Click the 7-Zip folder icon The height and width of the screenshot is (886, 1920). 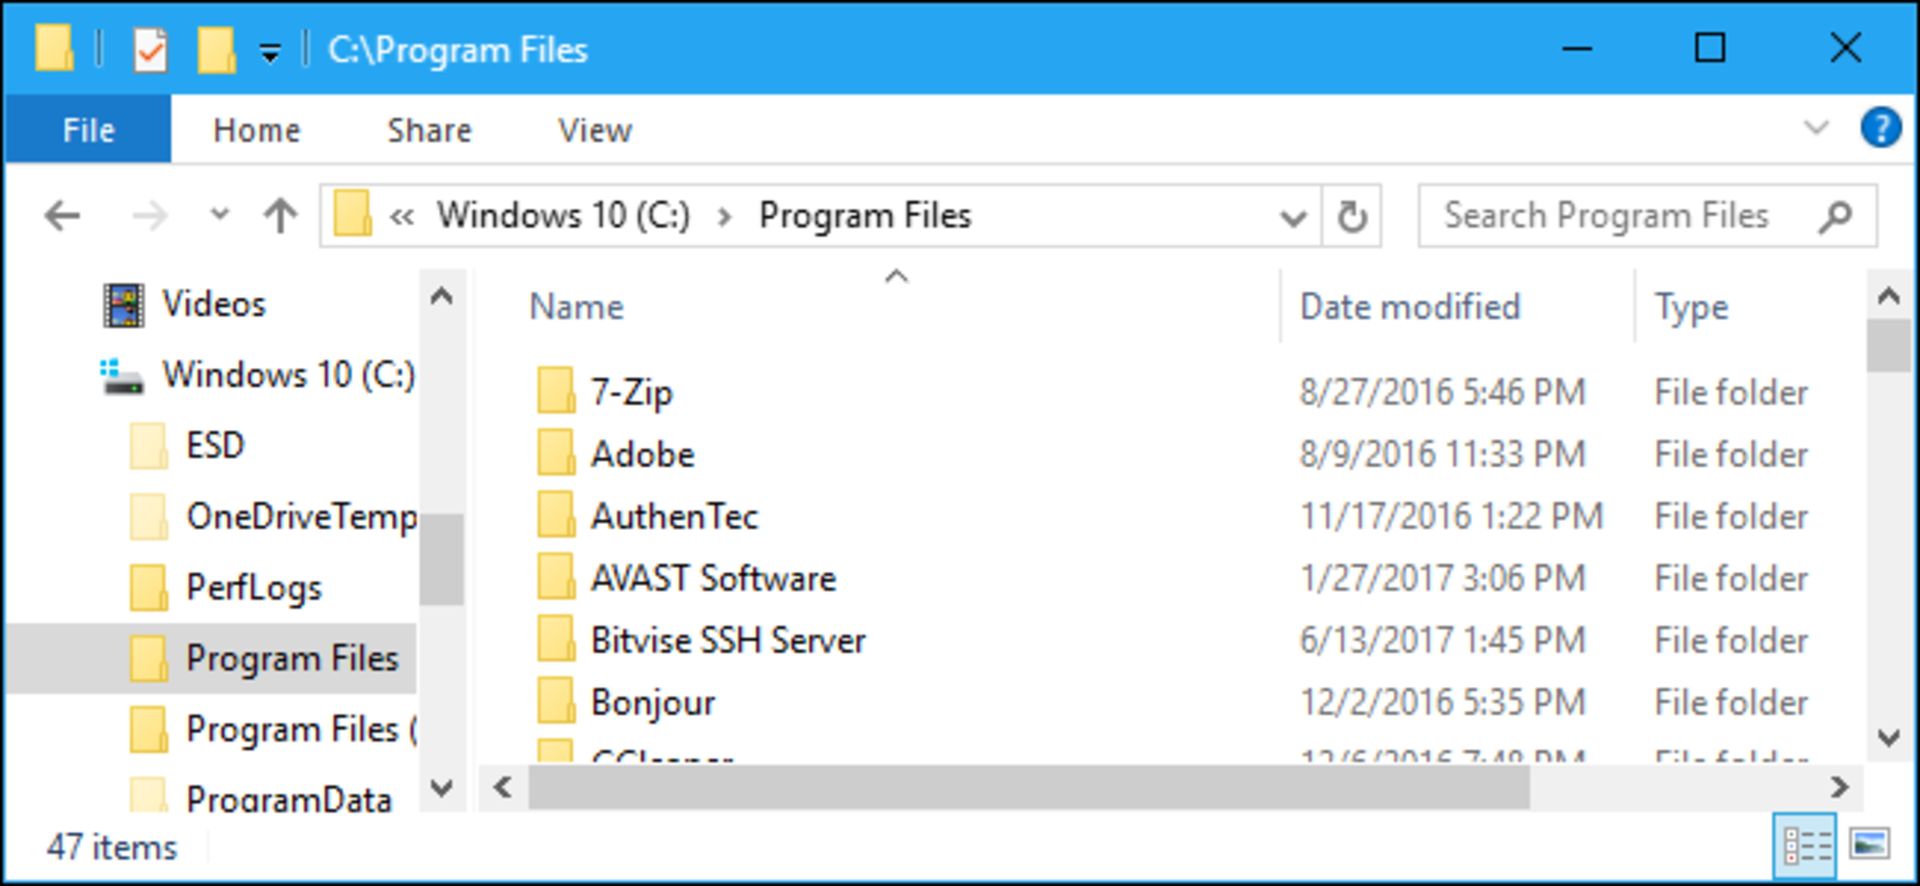click(556, 390)
